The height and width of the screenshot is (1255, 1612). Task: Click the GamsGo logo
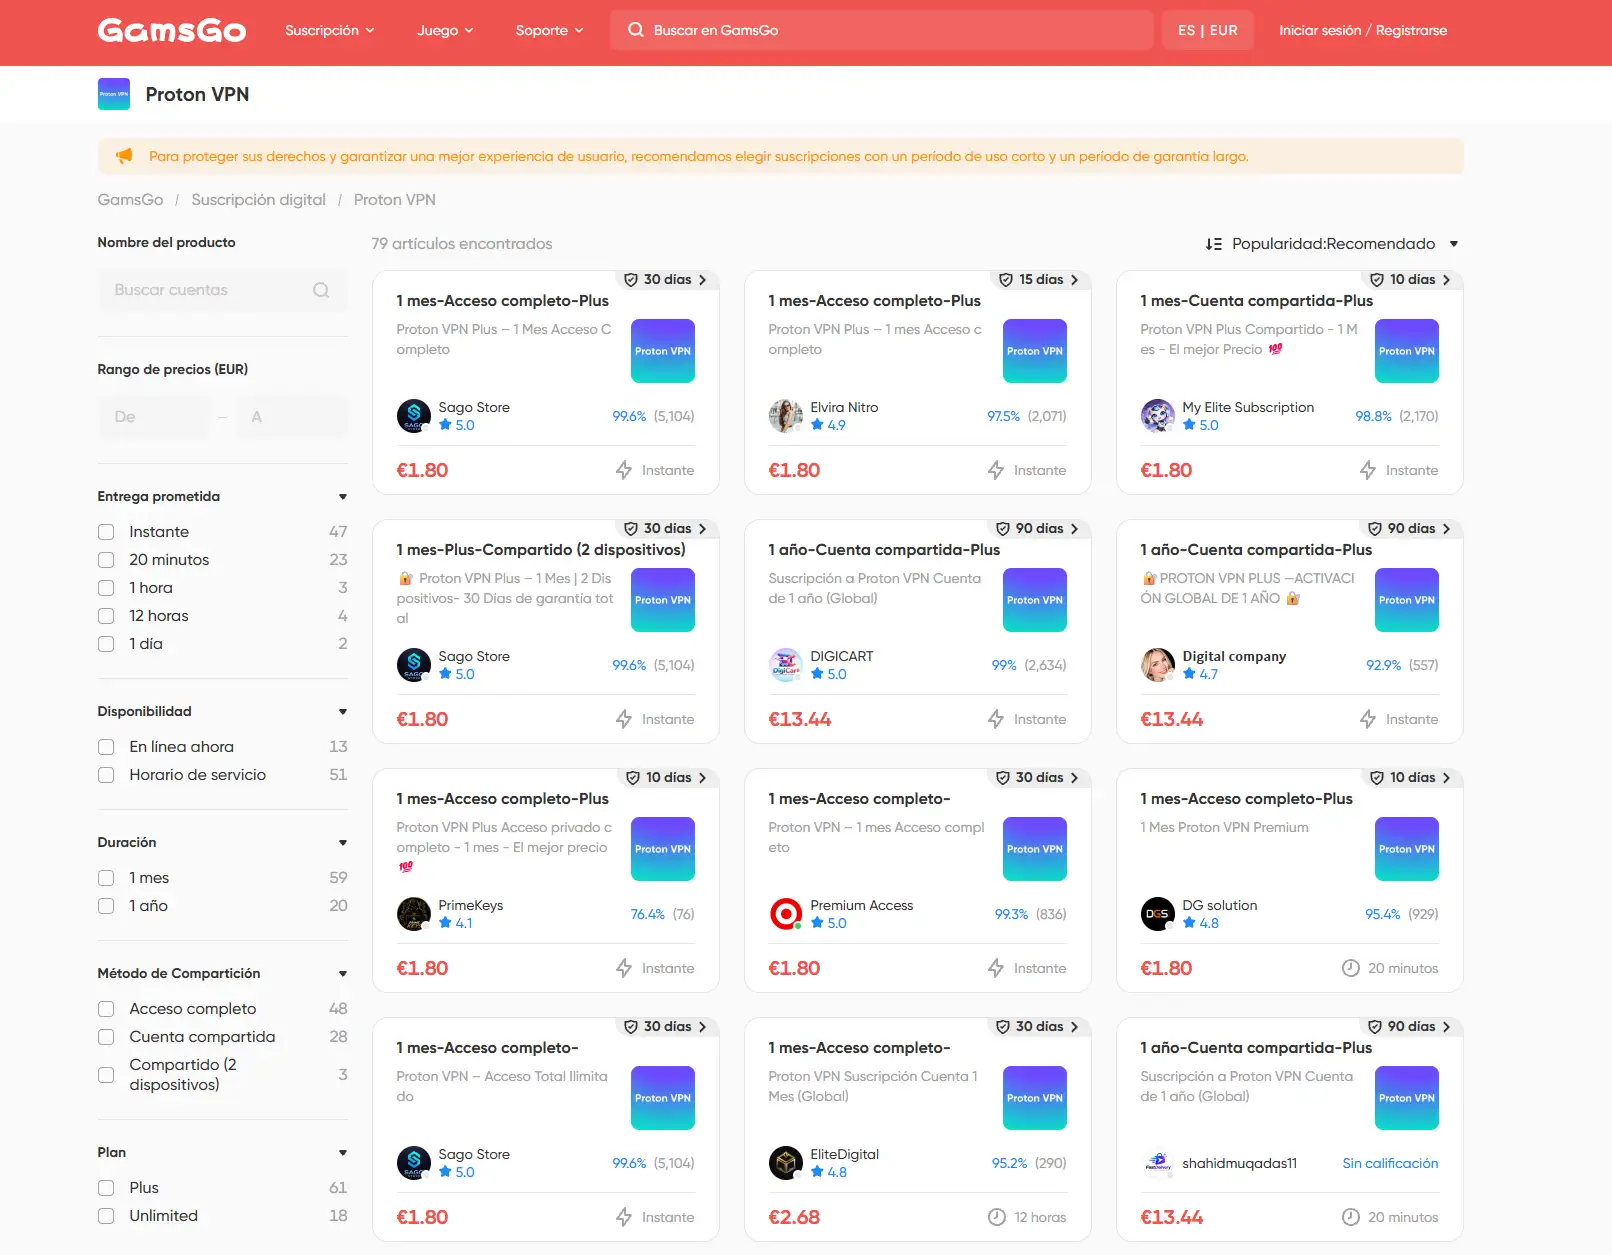172,30
